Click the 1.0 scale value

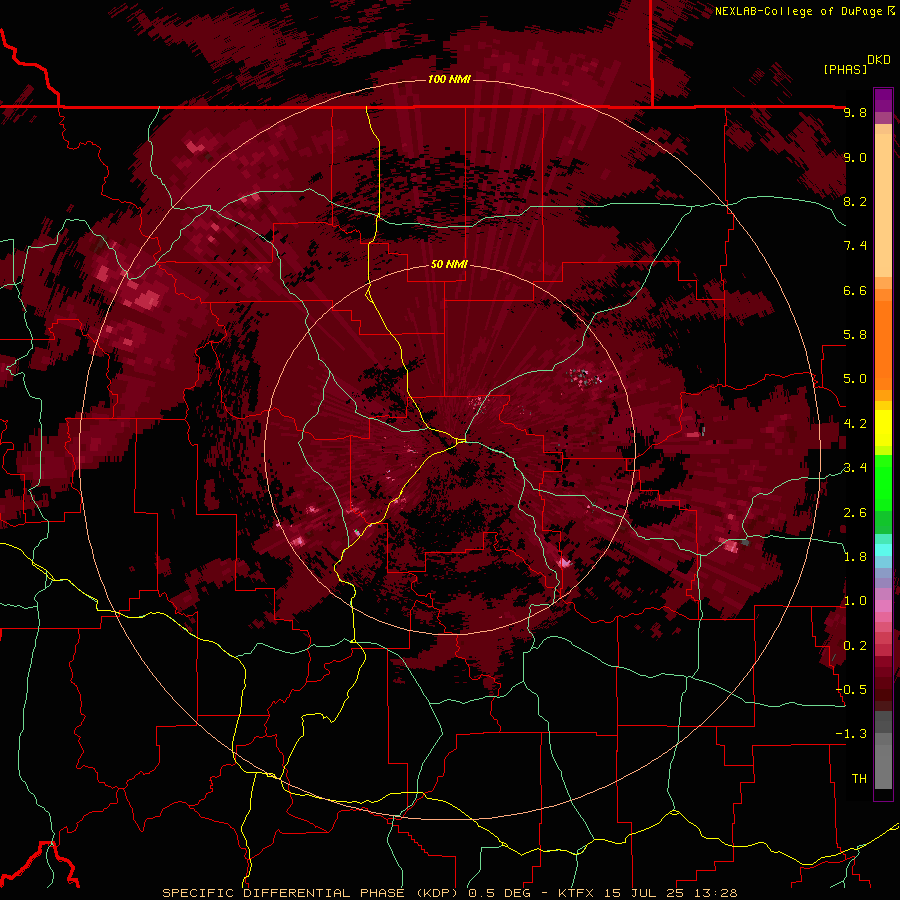point(855,601)
